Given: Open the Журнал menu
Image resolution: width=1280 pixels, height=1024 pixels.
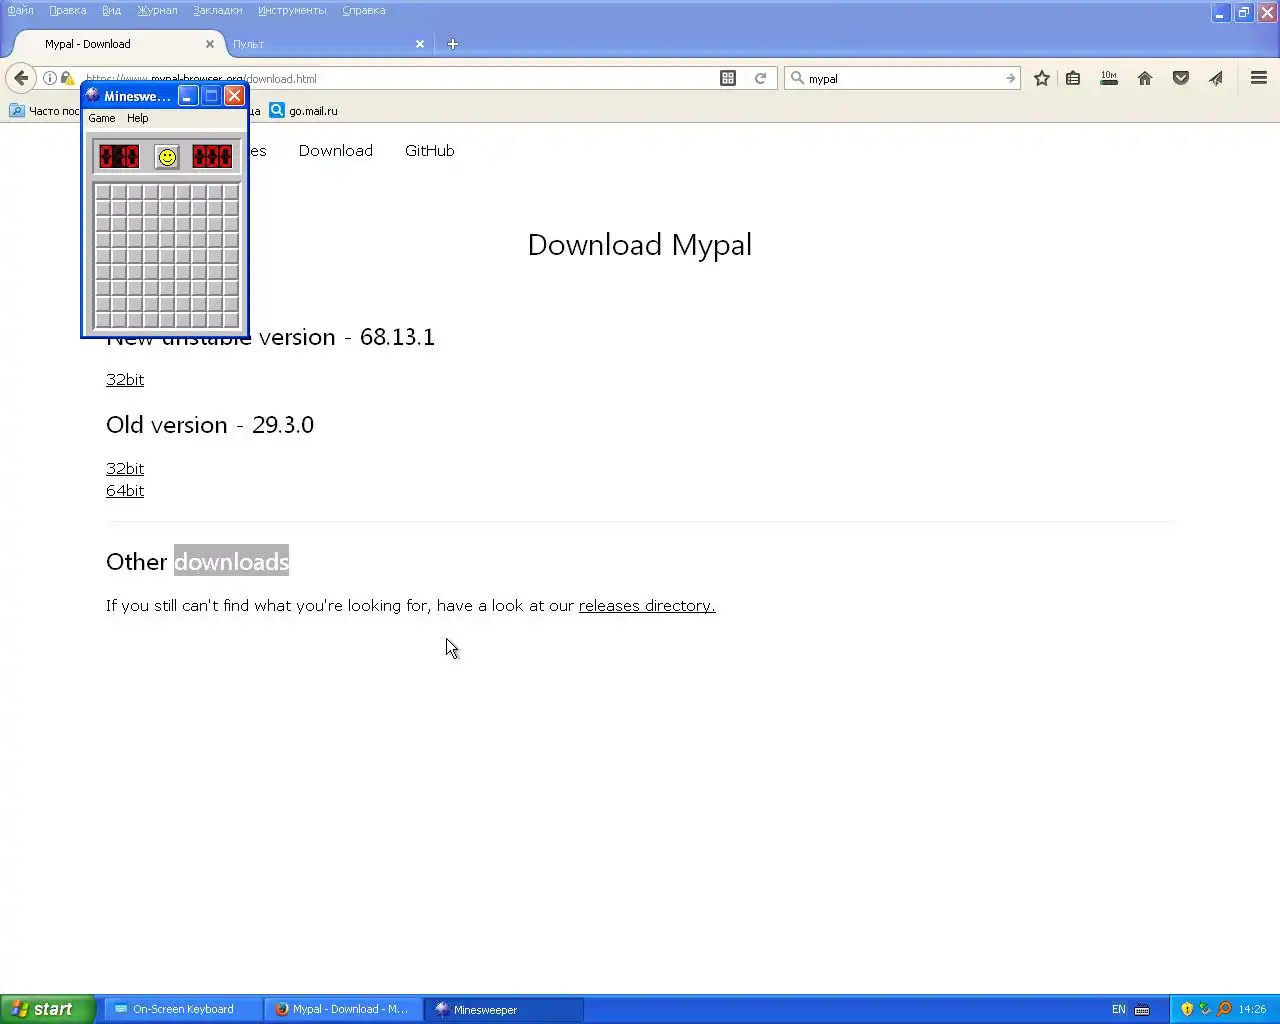Looking at the screenshot, I should click(x=157, y=10).
